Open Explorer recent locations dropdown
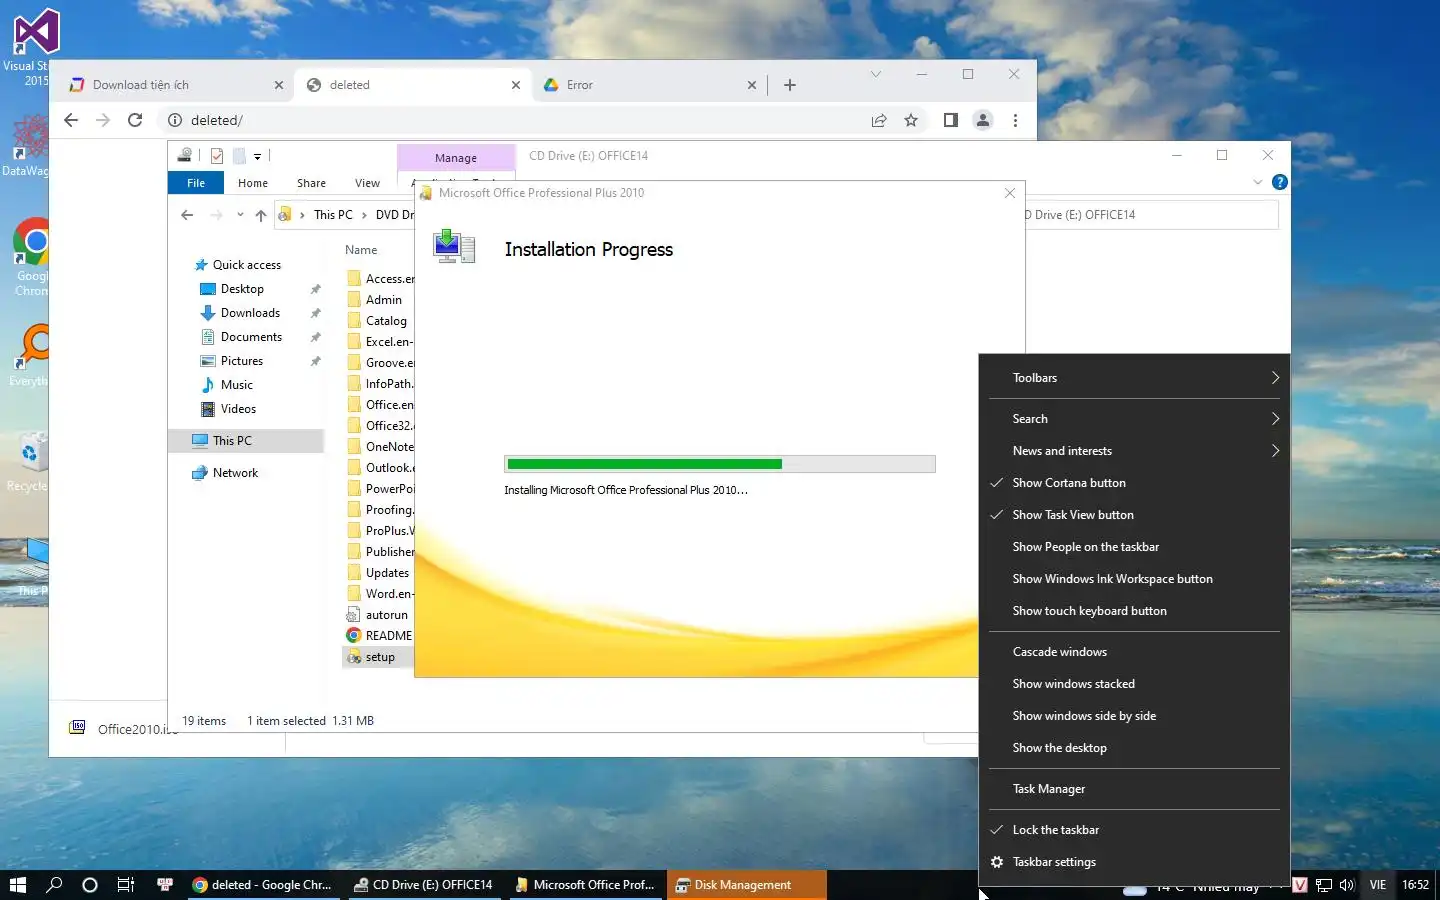 point(240,215)
